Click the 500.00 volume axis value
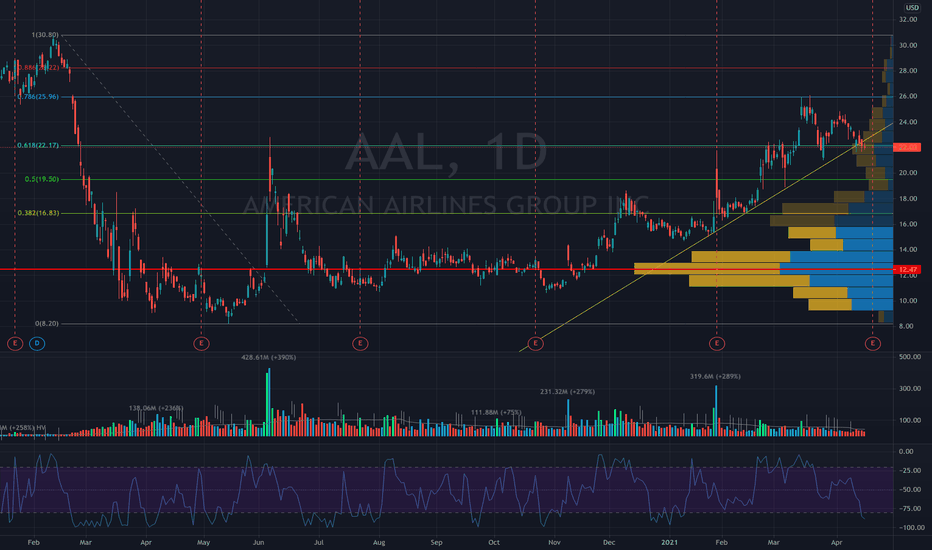The width and height of the screenshot is (932, 550). 910,357
